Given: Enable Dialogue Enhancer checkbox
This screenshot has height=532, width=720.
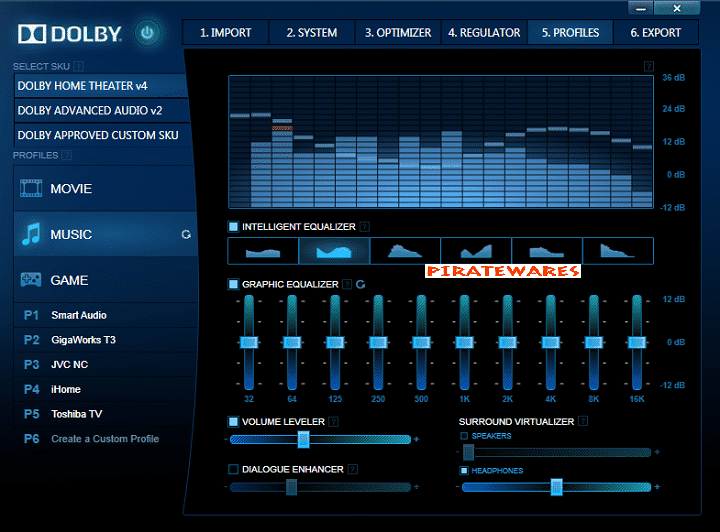Looking at the screenshot, I should (233, 469).
